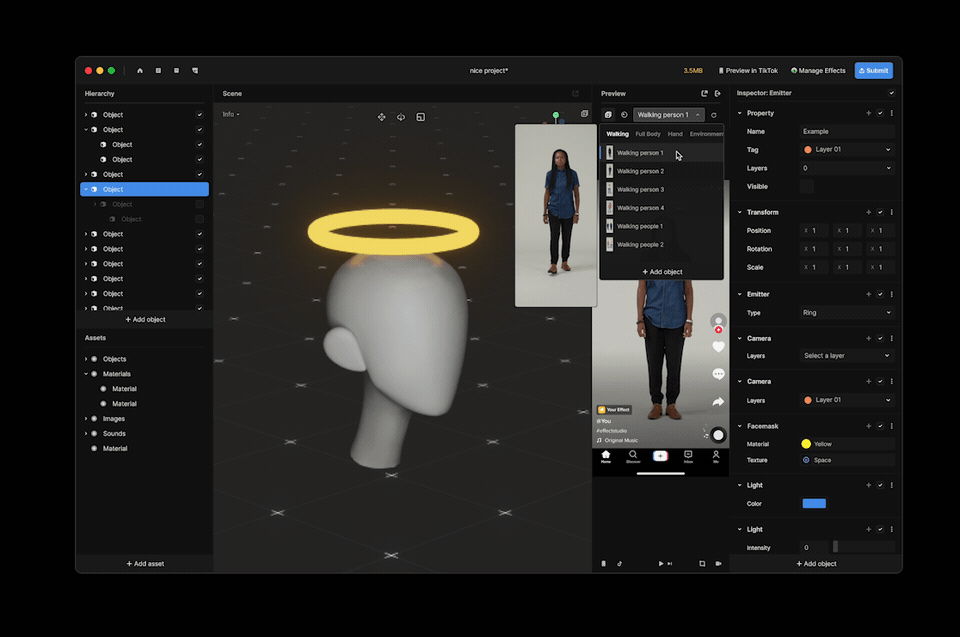Image resolution: width=960 pixels, height=637 pixels.
Task: Open the Layers dropdown showing 0
Action: pyautogui.click(x=847, y=168)
